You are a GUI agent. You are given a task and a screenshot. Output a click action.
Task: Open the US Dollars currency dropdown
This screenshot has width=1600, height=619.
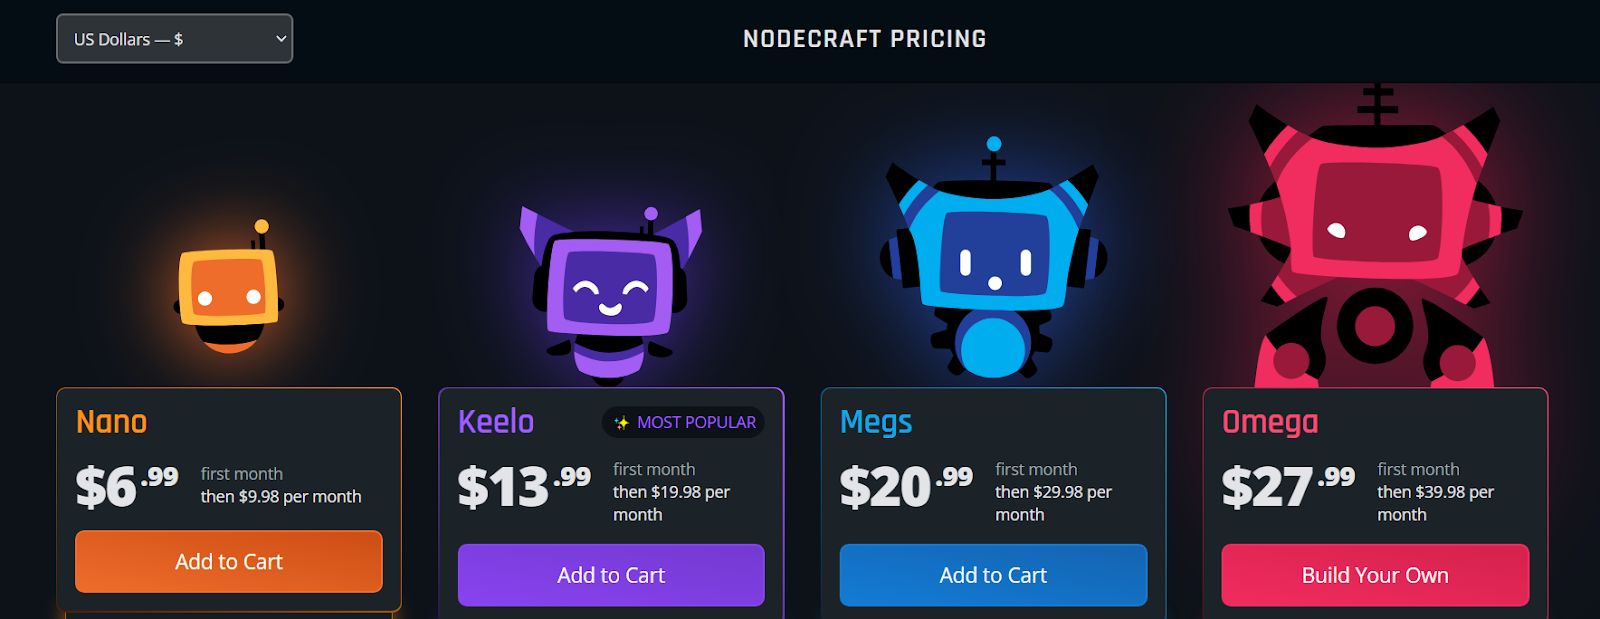(x=174, y=39)
